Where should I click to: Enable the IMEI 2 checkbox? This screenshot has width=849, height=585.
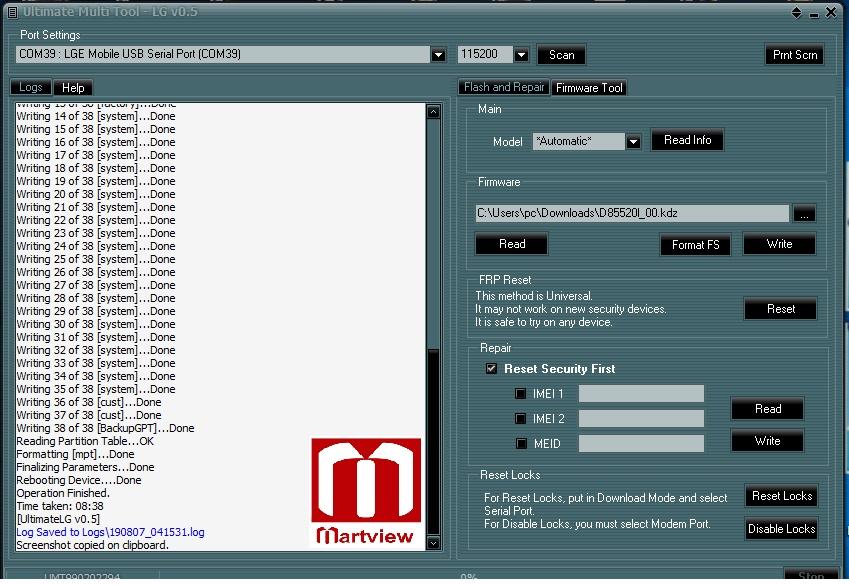[x=520, y=418]
